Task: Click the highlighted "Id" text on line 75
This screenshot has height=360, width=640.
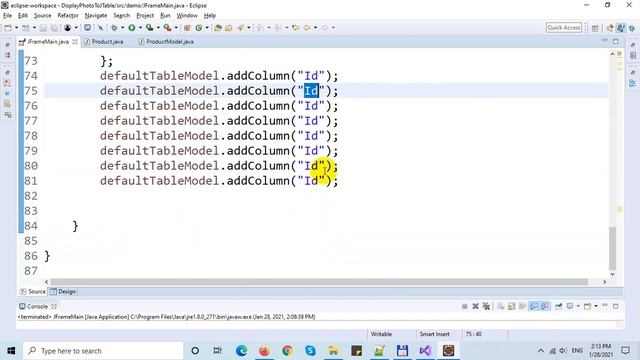Action: pos(311,91)
